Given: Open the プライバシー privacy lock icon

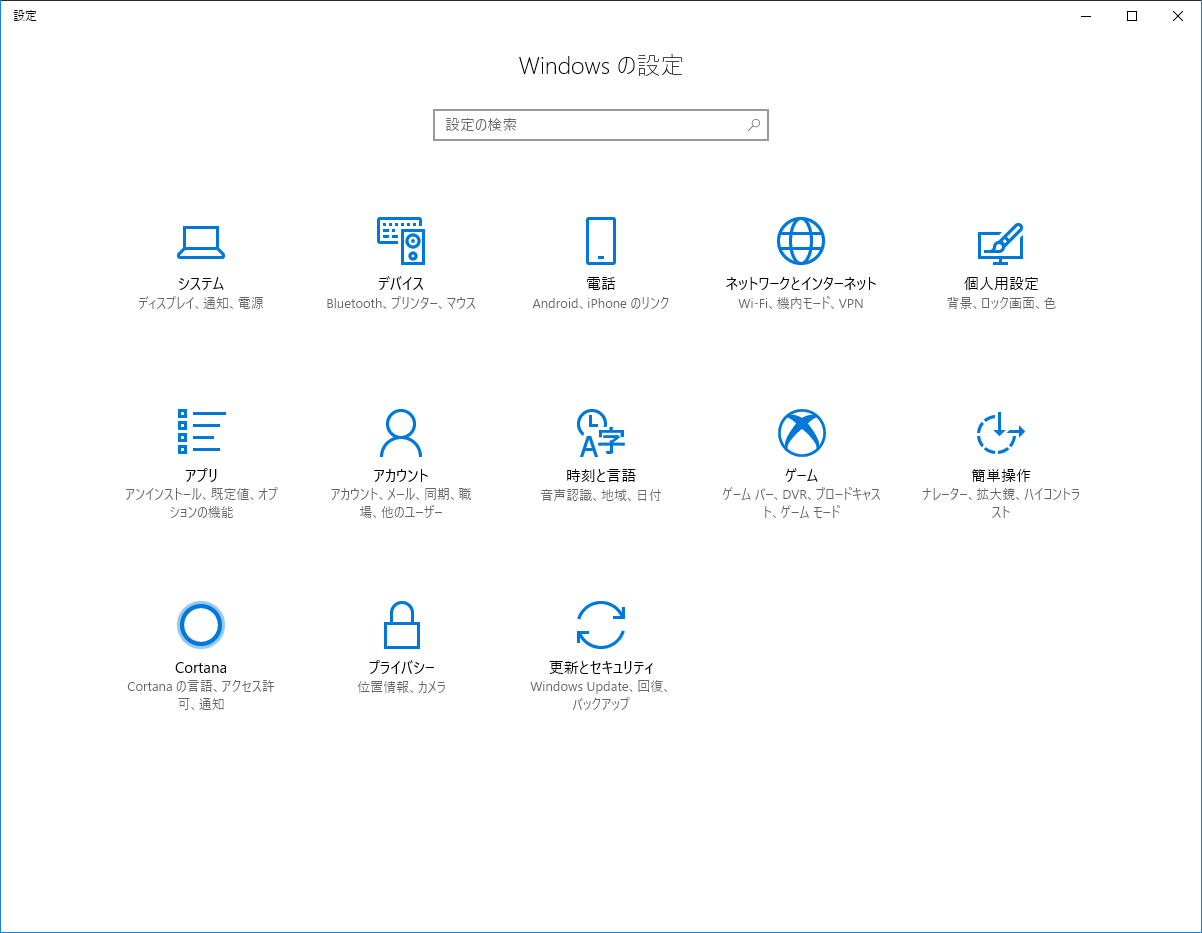Looking at the screenshot, I should [x=401, y=624].
